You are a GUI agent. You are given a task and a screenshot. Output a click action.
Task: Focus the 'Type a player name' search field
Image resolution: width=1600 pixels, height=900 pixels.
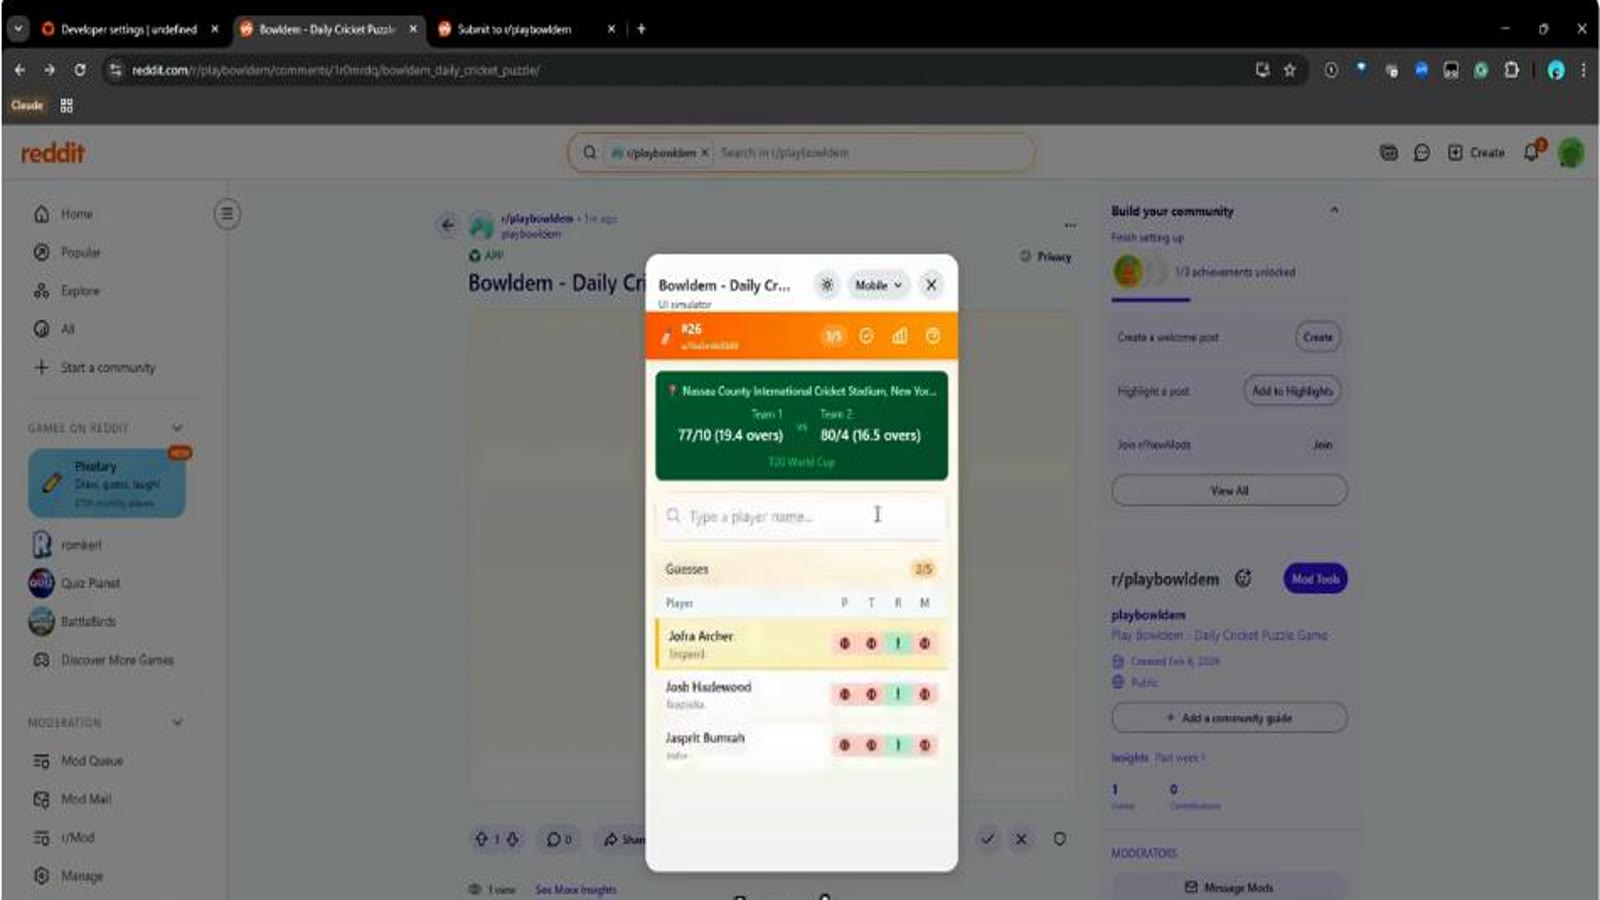(x=801, y=516)
